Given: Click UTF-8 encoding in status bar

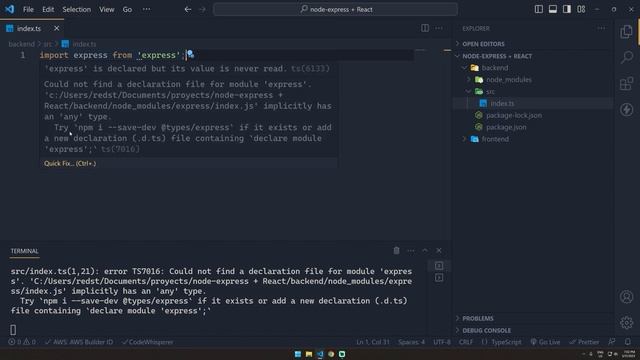Looking at the screenshot, I should coord(442,342).
